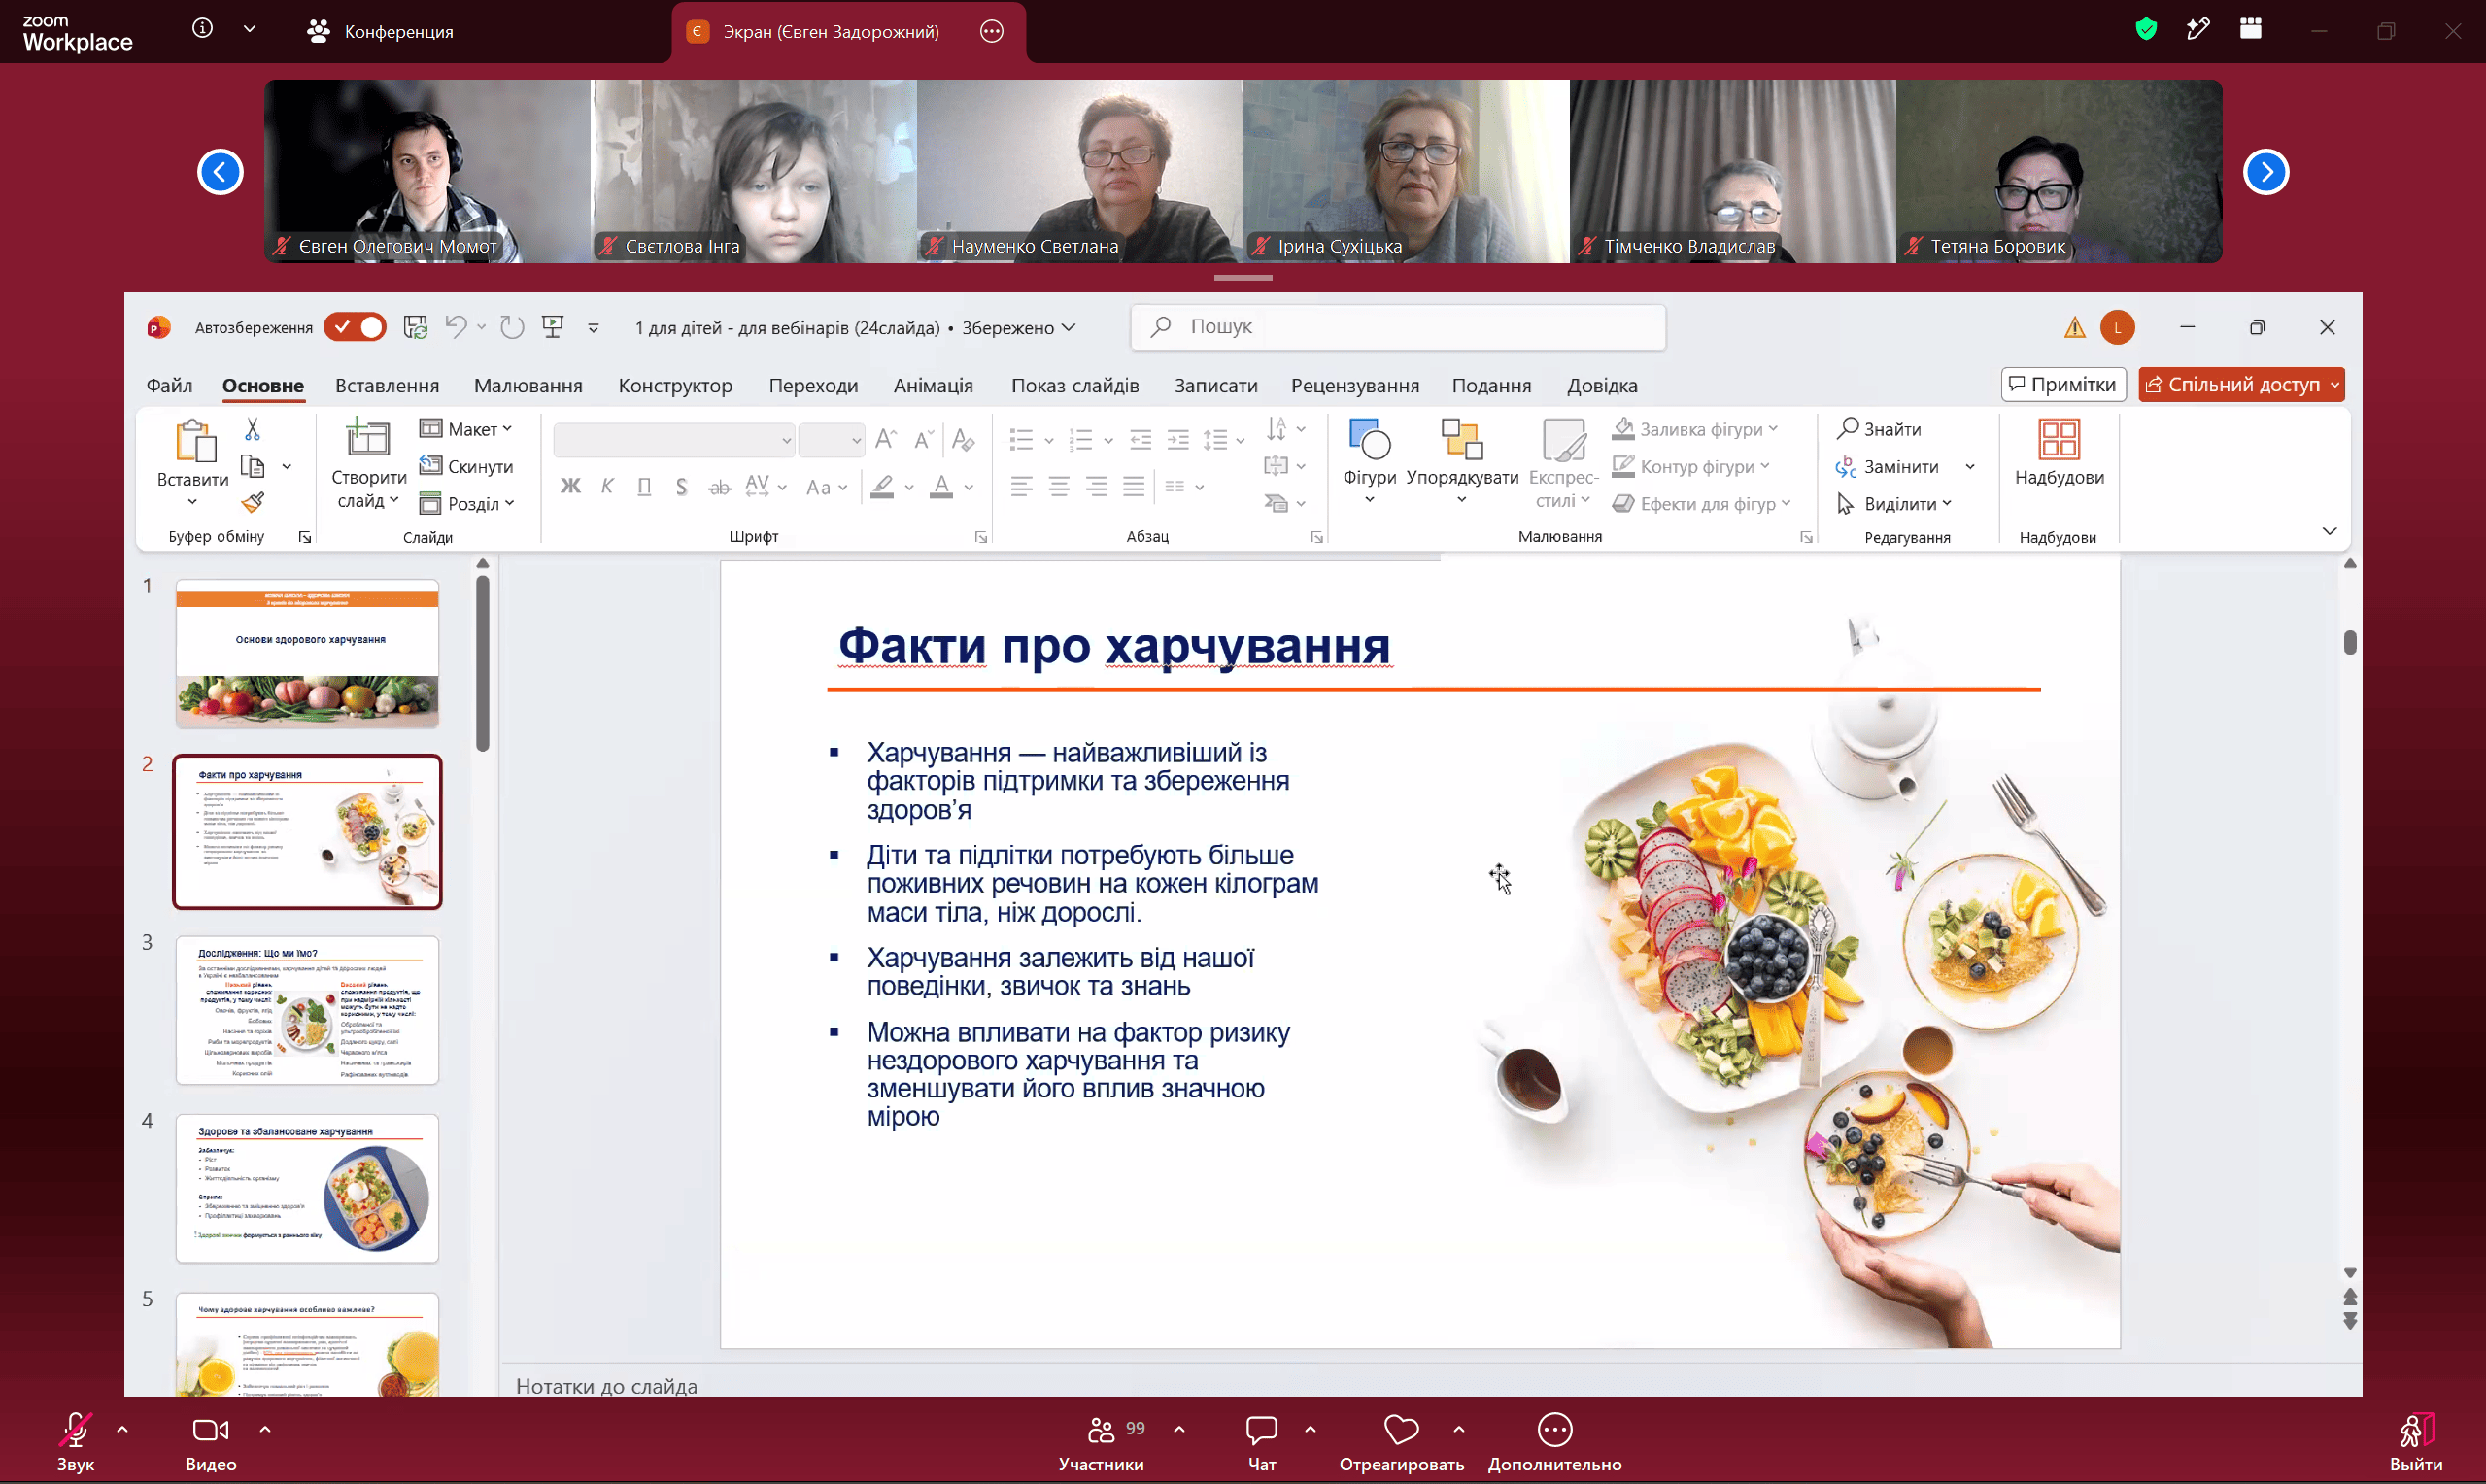
Task: Turn on camera with the Видео button
Action: (x=210, y=1443)
